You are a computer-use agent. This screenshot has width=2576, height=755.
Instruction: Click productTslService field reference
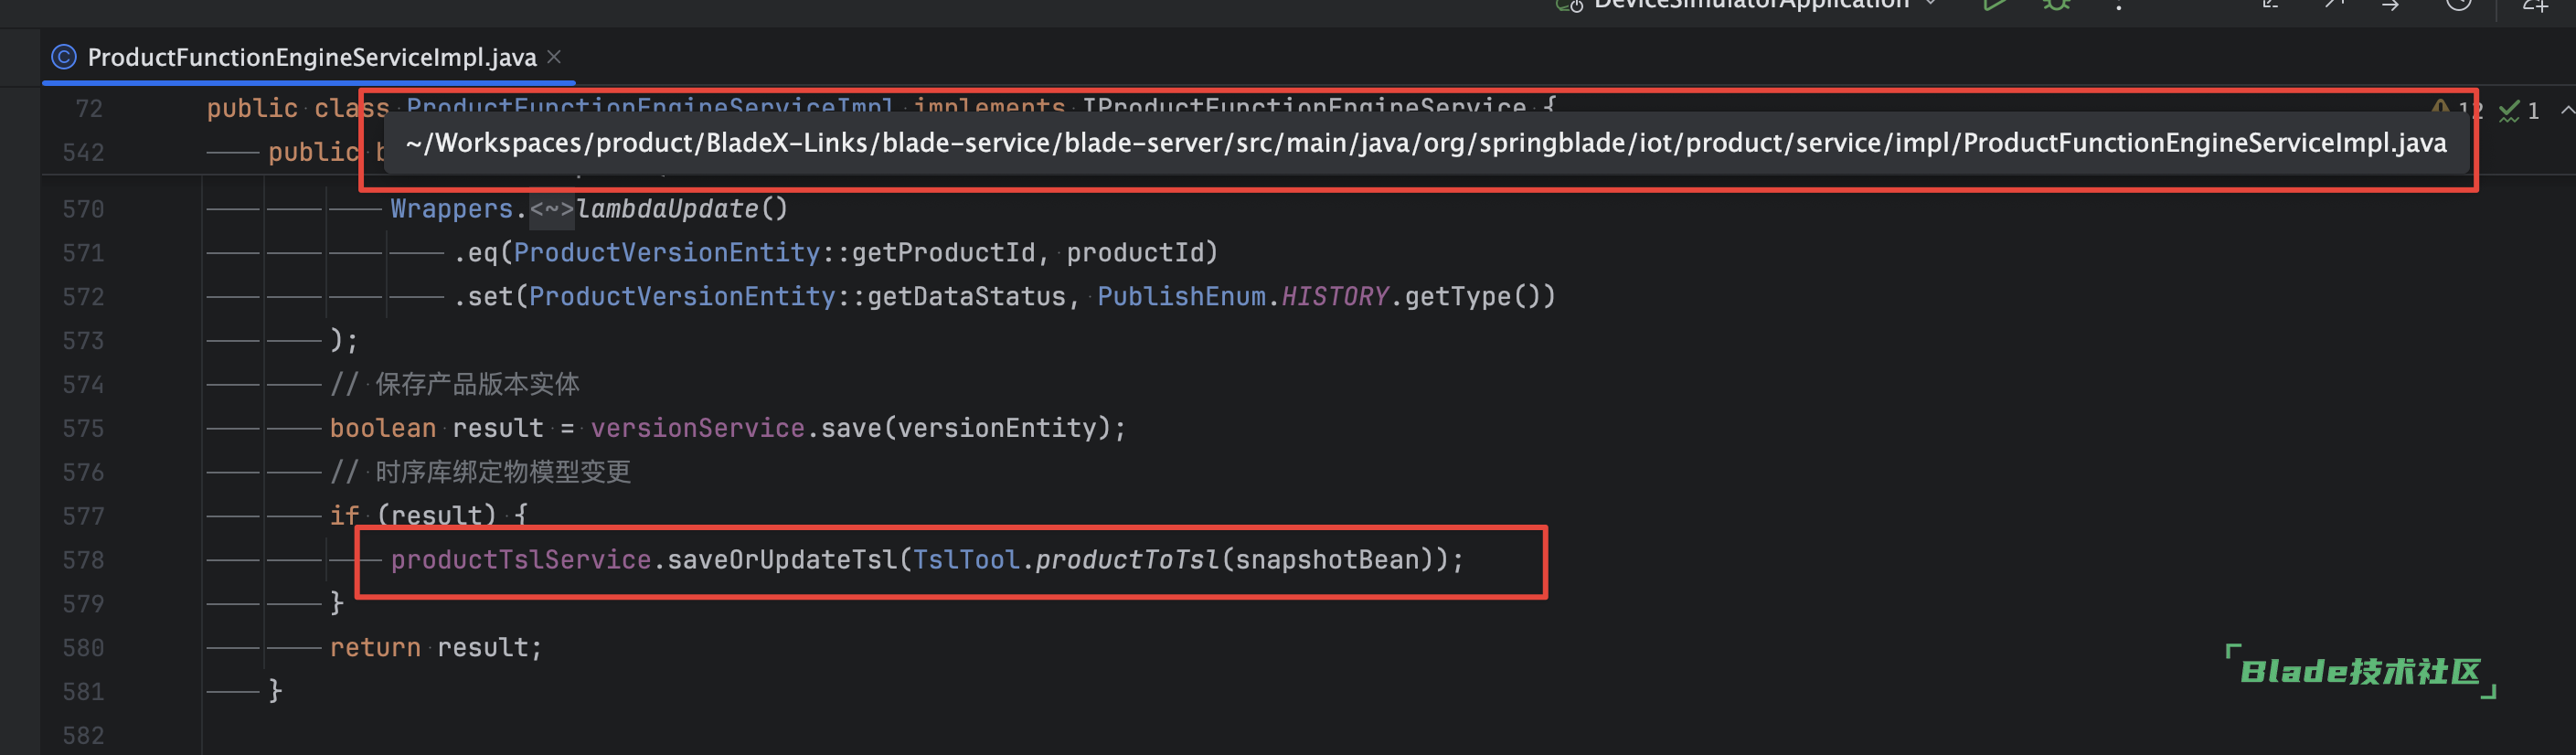pos(520,560)
